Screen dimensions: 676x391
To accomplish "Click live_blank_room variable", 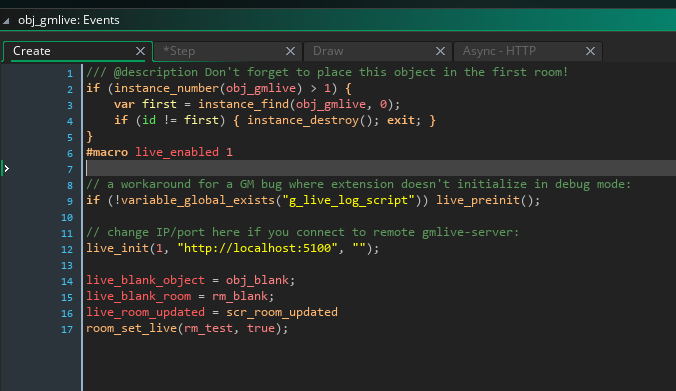I will point(138,296).
